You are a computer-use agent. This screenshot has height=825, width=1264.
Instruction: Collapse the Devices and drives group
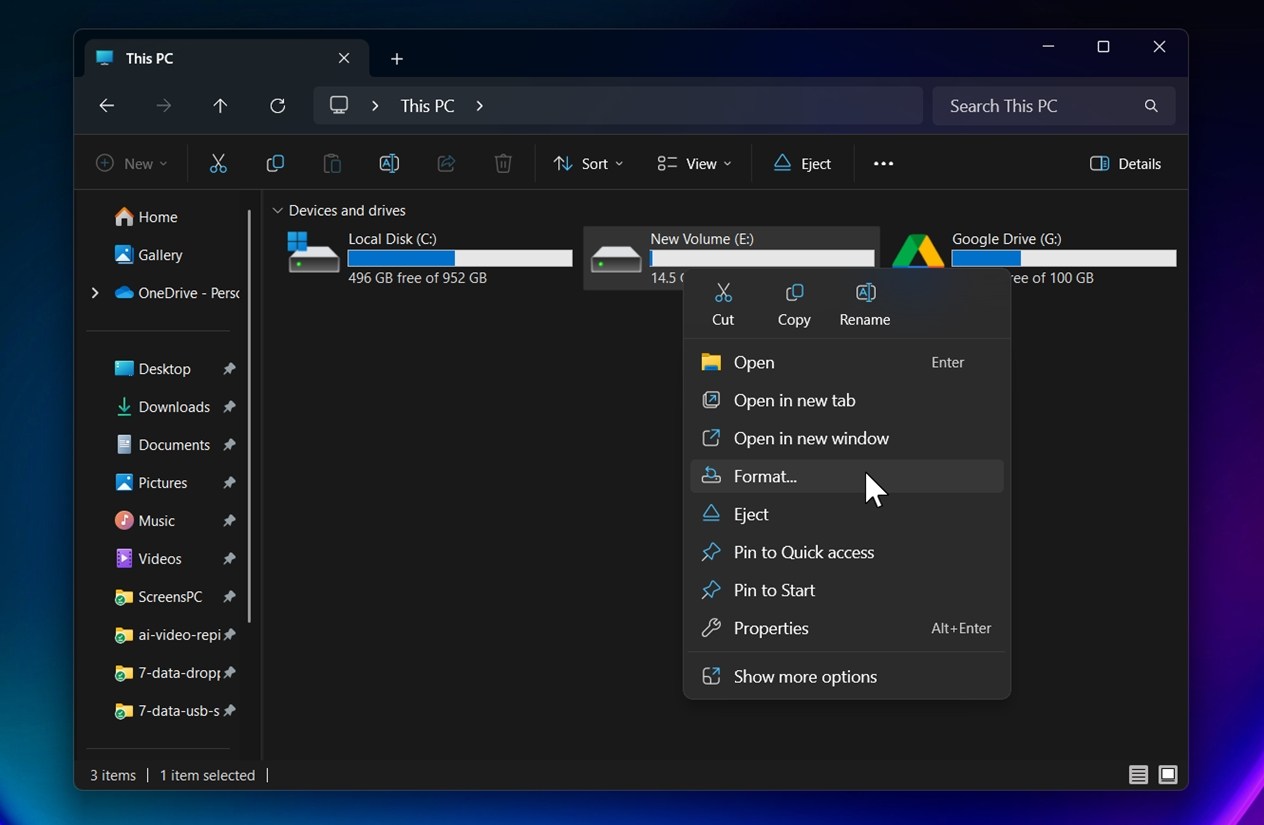pyautogui.click(x=278, y=211)
